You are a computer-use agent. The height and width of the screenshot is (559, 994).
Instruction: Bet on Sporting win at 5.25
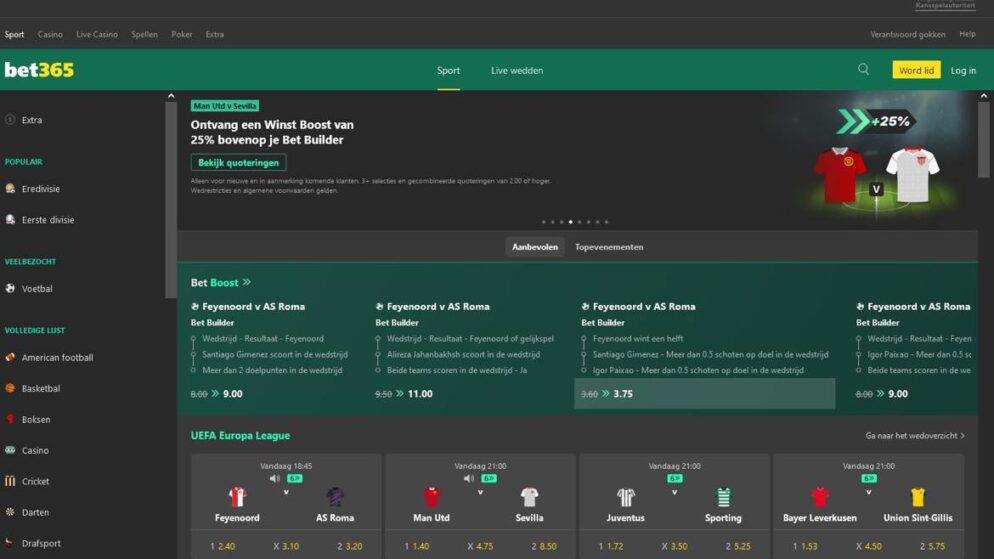click(739, 546)
